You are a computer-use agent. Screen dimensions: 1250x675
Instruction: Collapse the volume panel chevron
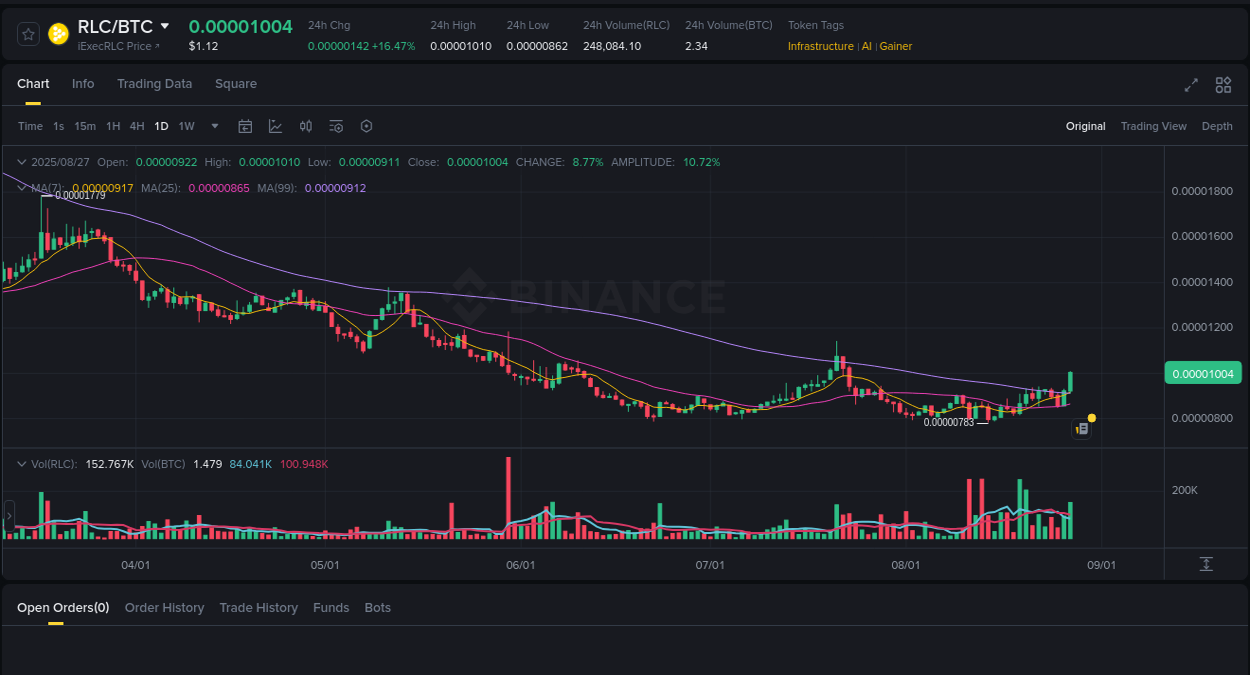tap(21, 463)
